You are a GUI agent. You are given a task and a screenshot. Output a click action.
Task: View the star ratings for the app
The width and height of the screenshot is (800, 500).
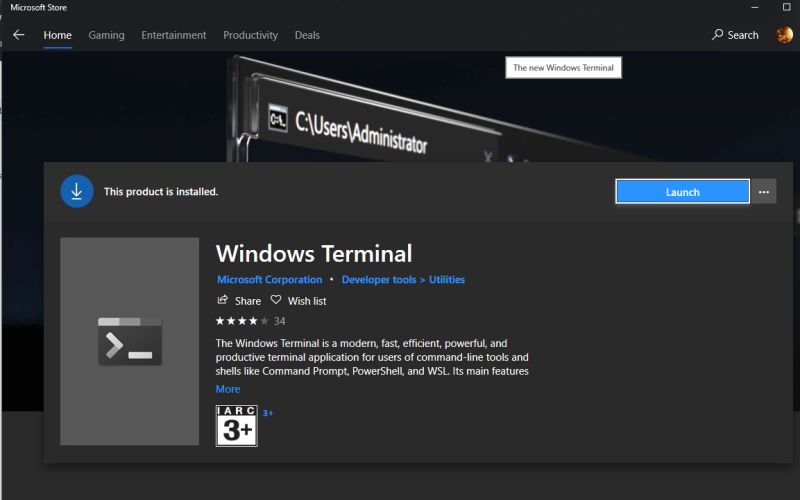click(x=242, y=321)
